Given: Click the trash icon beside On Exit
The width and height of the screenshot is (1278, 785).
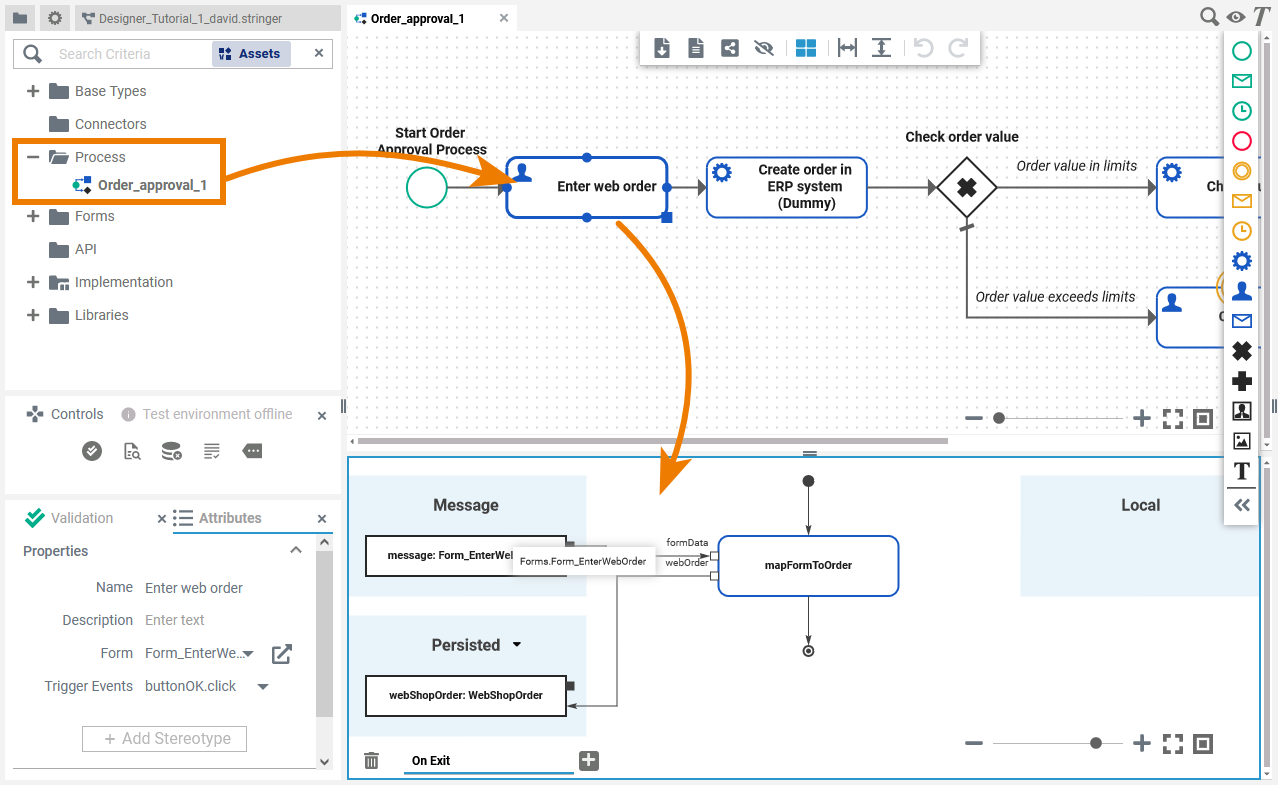Looking at the screenshot, I should click(x=372, y=761).
